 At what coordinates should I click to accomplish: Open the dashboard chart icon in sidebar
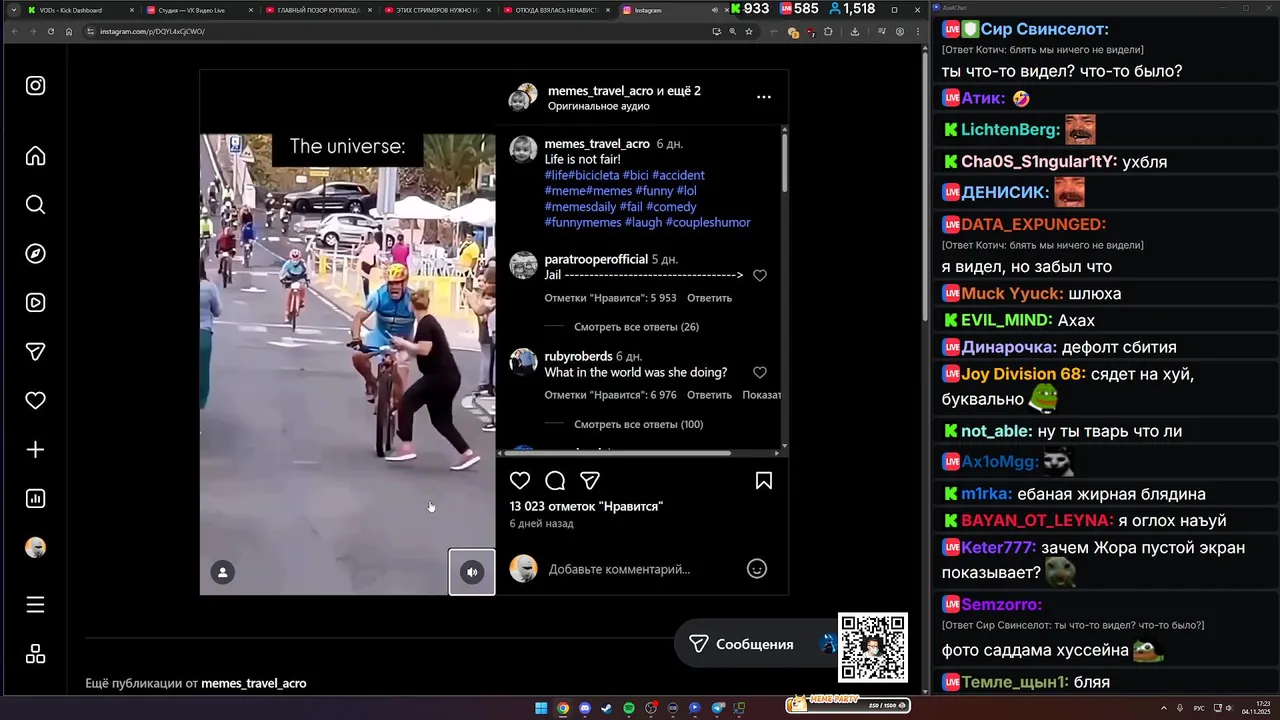point(35,499)
